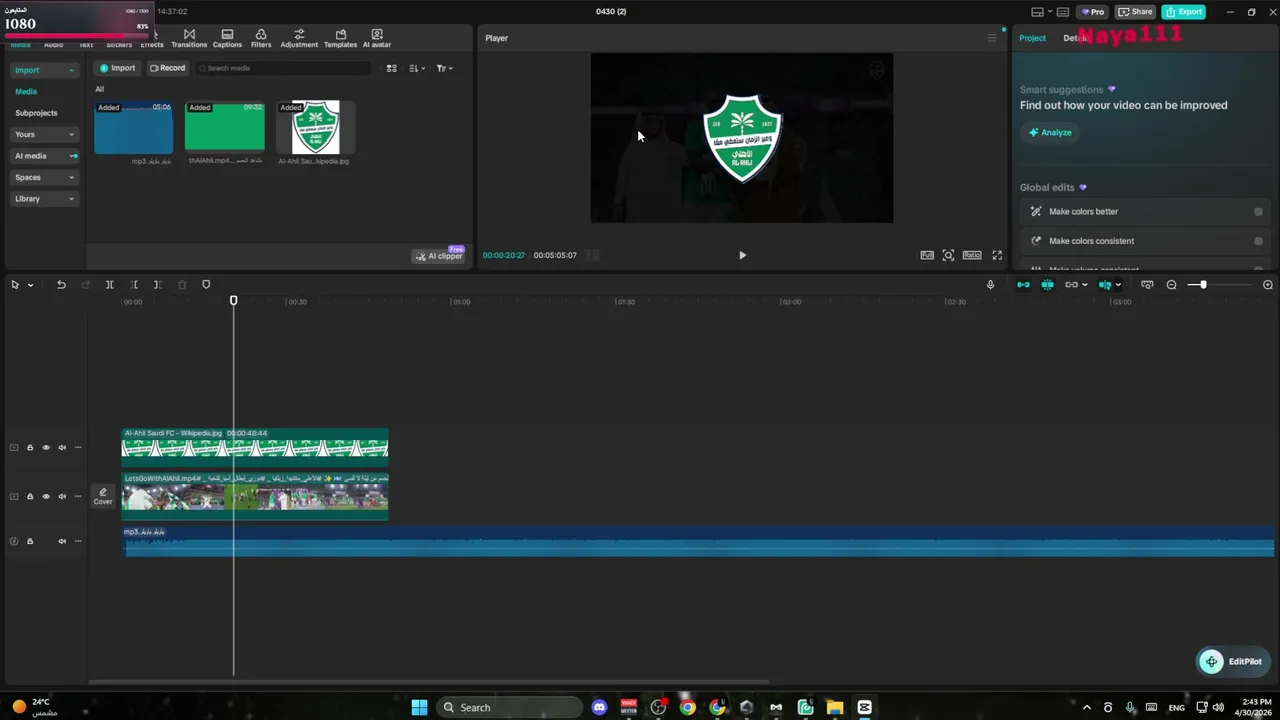
Task: Click the Undo icon in timeline toolbar
Action: tap(61, 285)
